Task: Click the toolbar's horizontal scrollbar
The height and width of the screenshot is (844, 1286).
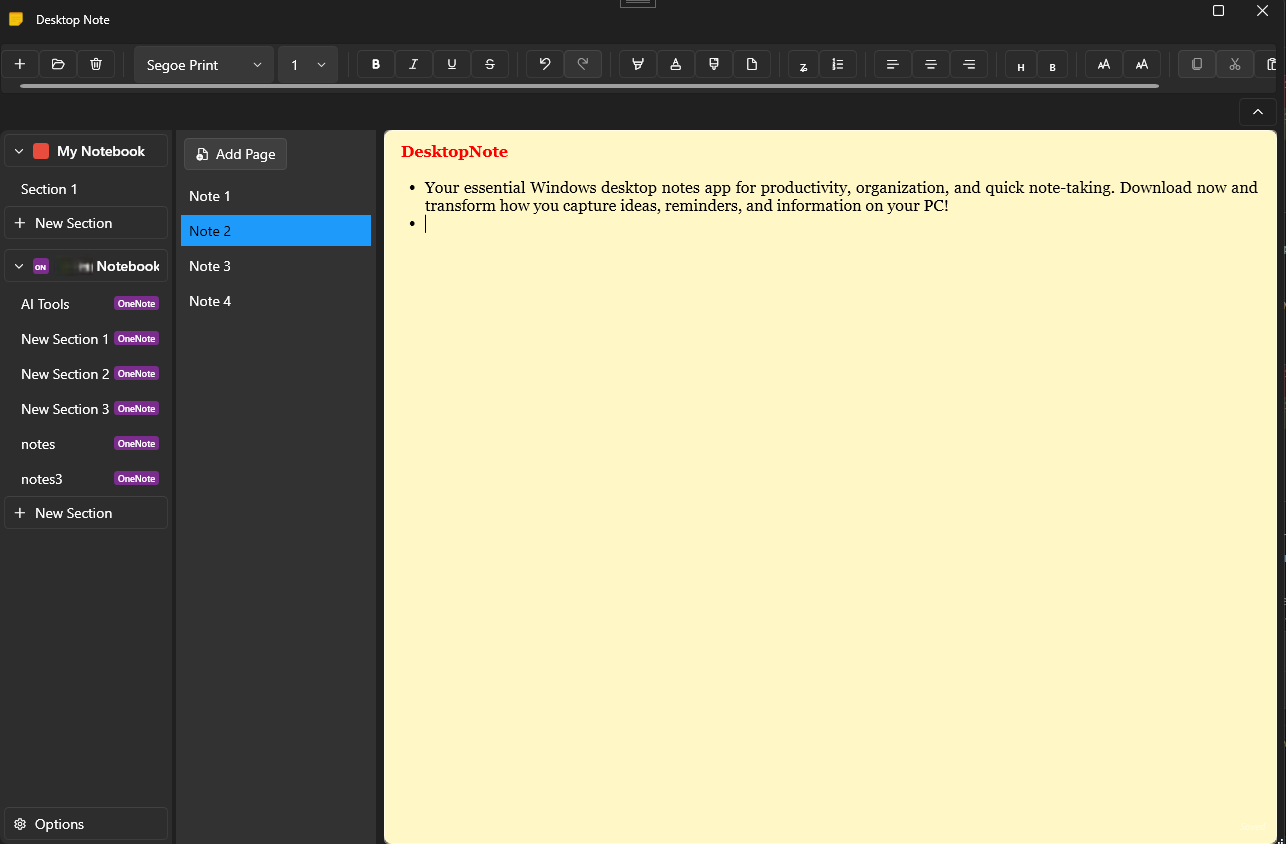Action: click(x=589, y=86)
